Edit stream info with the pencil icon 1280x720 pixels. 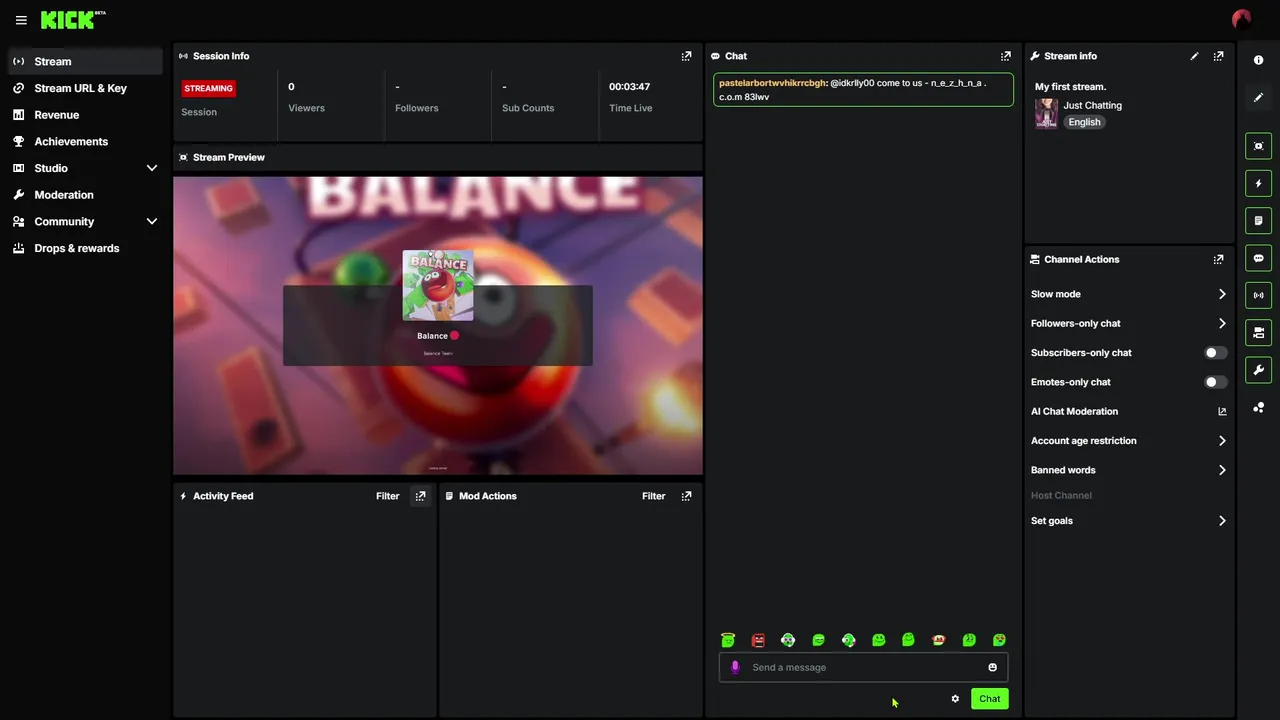tap(1194, 56)
